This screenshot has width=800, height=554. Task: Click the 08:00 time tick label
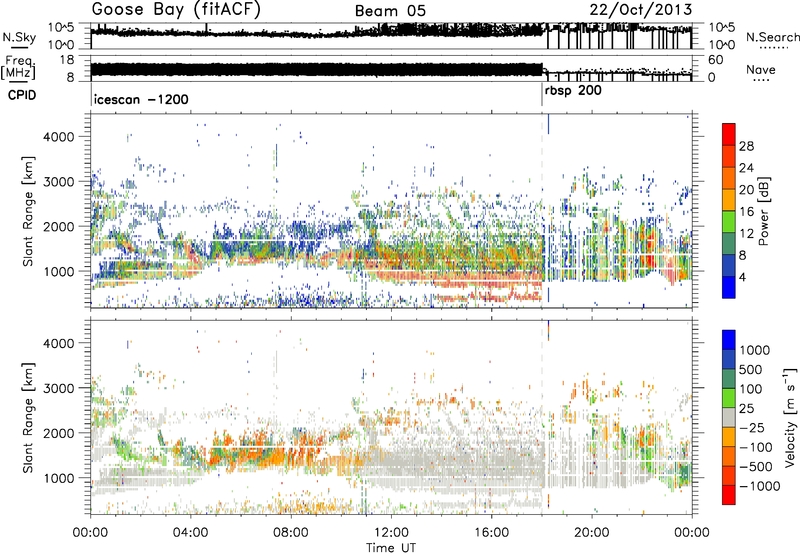click(291, 533)
